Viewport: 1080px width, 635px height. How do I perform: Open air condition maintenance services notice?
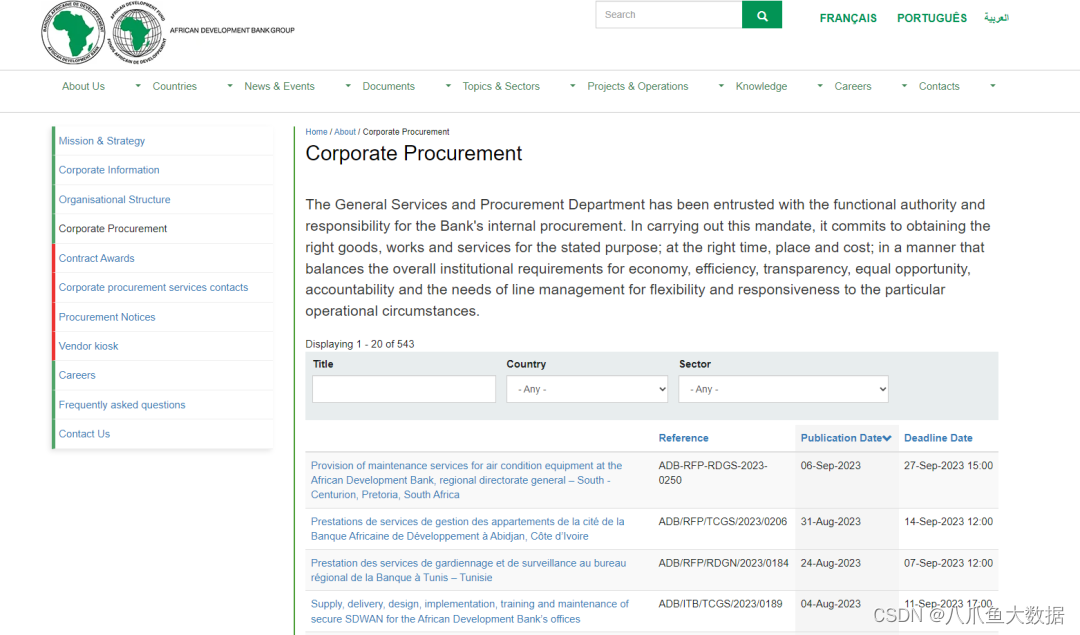pos(466,480)
